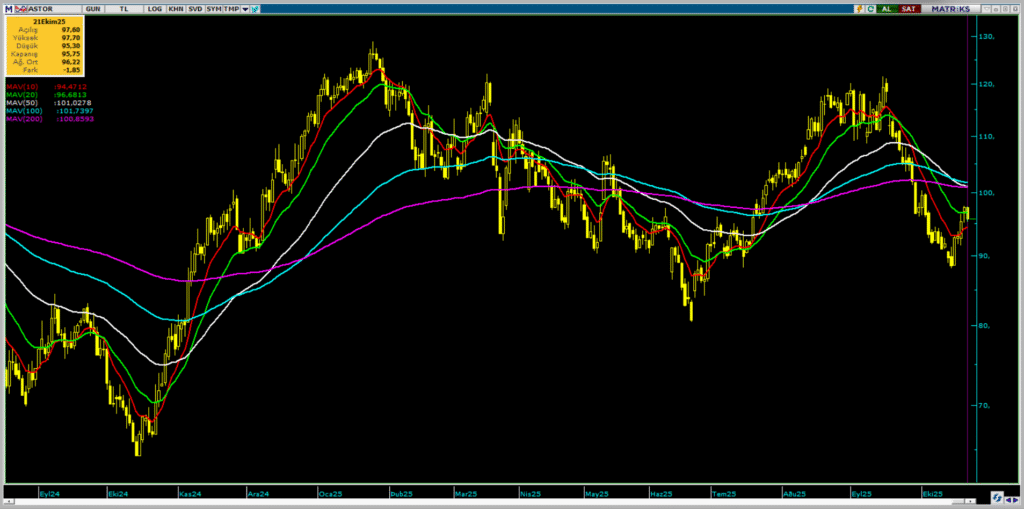The height and width of the screenshot is (509, 1024).
Task: Open the TMP template menu
Action: click(230, 8)
